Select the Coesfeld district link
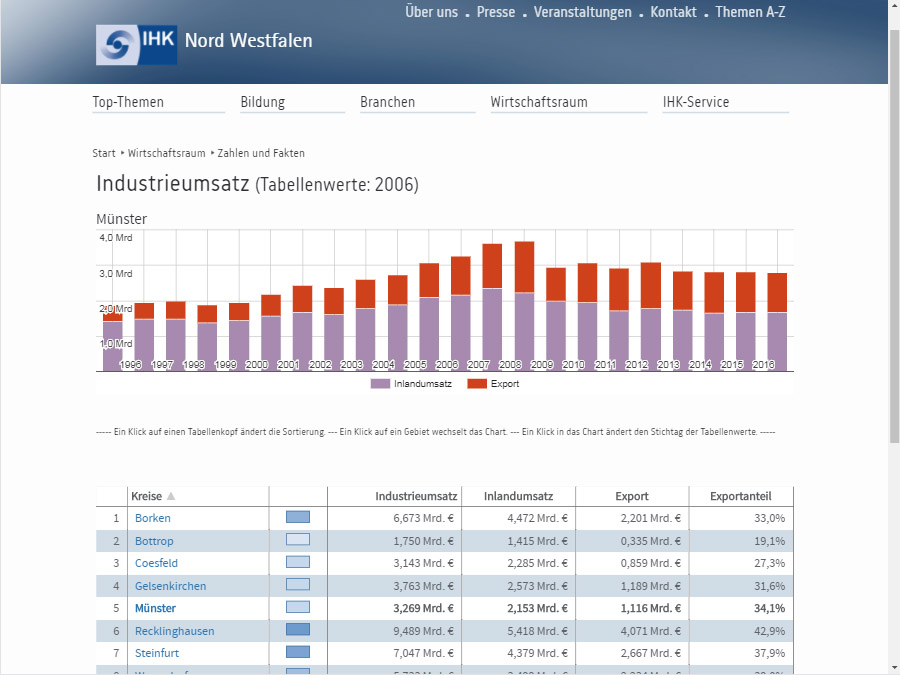Viewport: 900px width, 675px height. [156, 563]
